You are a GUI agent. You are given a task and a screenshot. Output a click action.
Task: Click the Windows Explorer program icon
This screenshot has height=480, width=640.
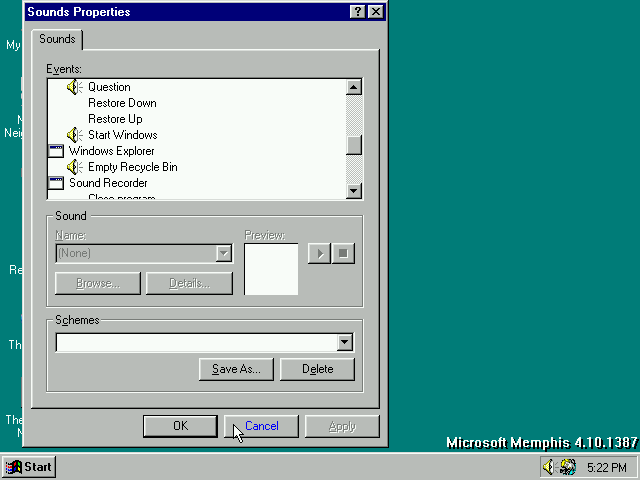click(x=56, y=151)
